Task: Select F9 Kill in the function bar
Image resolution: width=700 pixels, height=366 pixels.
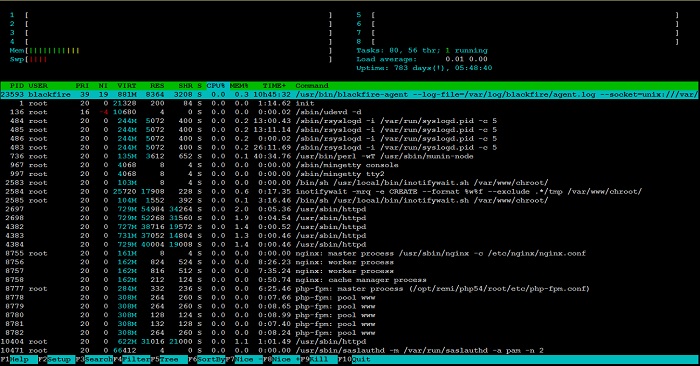Action: click(319, 359)
